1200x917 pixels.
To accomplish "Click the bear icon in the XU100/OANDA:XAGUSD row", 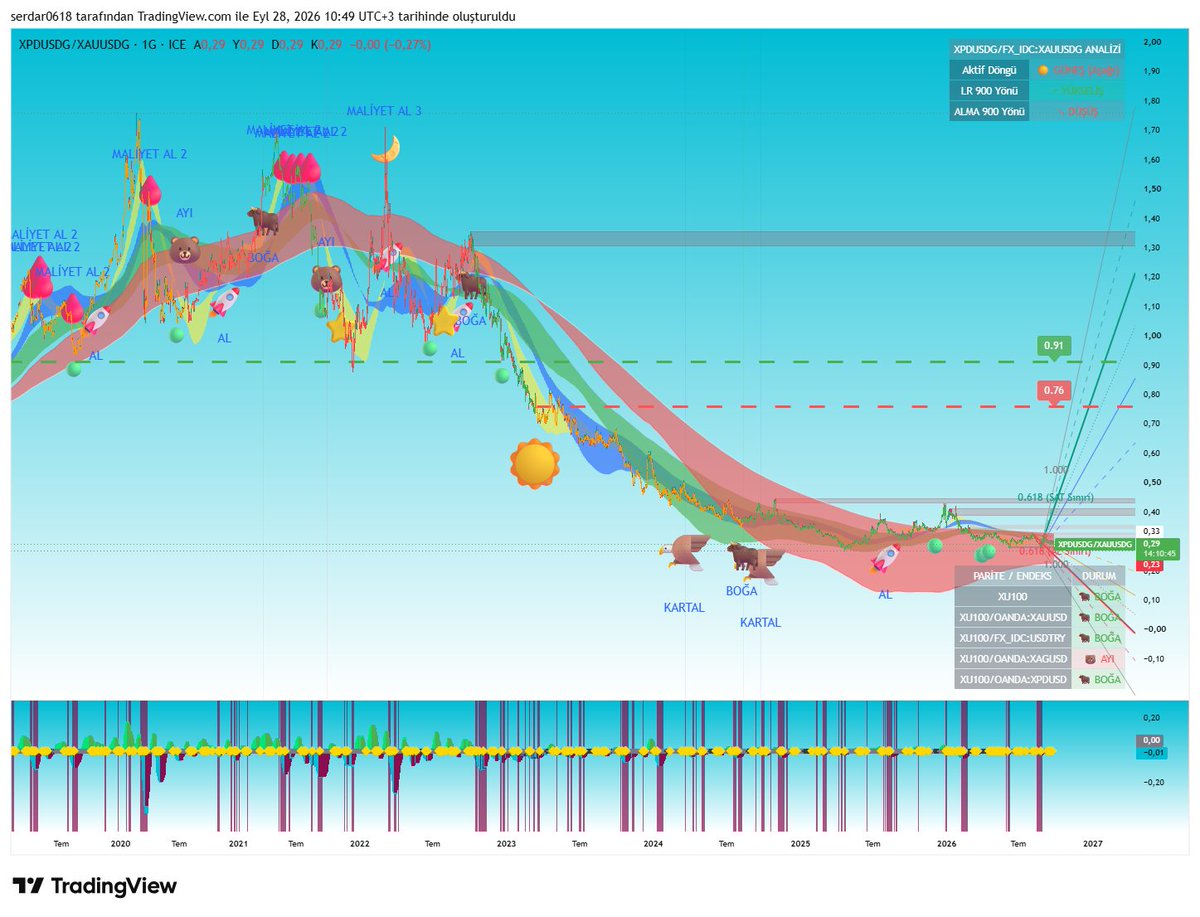I will click(1091, 659).
